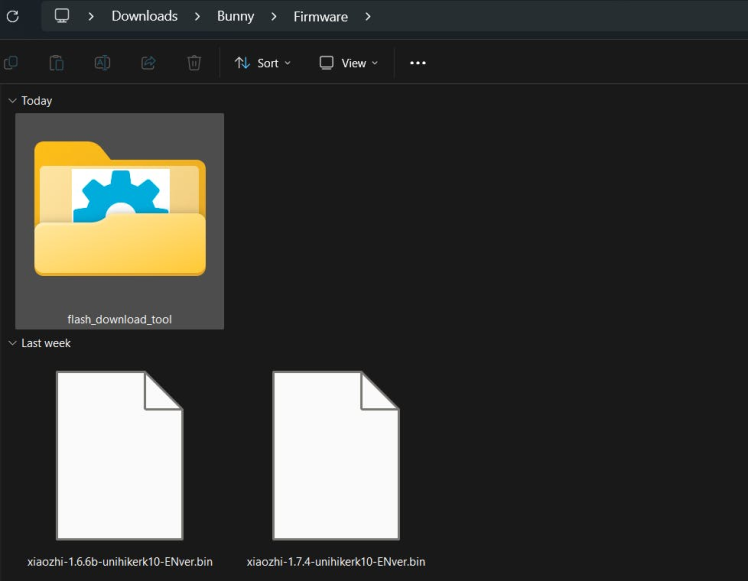Click the Paste clipboard icon

click(57, 63)
